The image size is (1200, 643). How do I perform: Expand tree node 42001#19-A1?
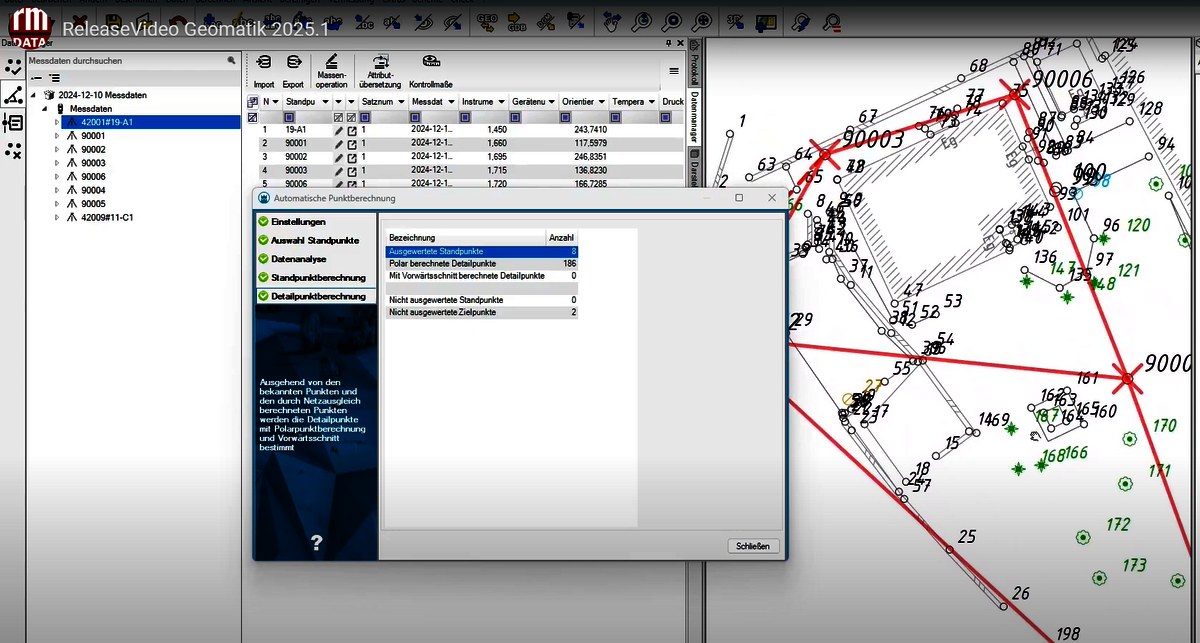57,122
